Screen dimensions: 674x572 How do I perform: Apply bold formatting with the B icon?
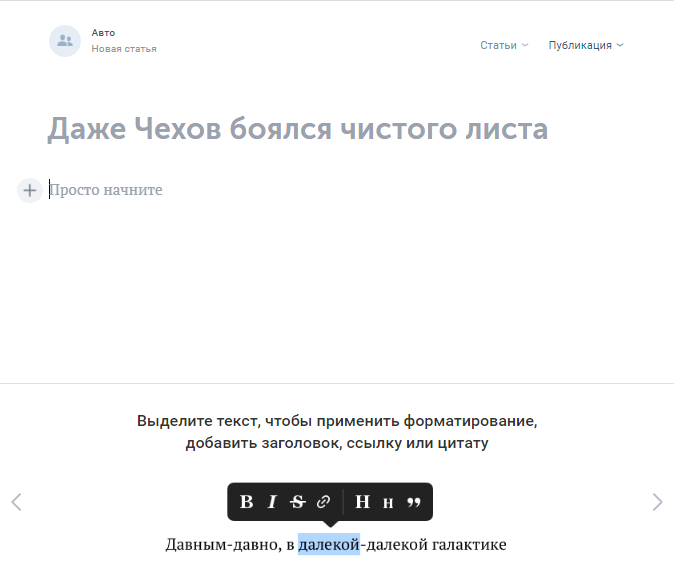tap(247, 502)
